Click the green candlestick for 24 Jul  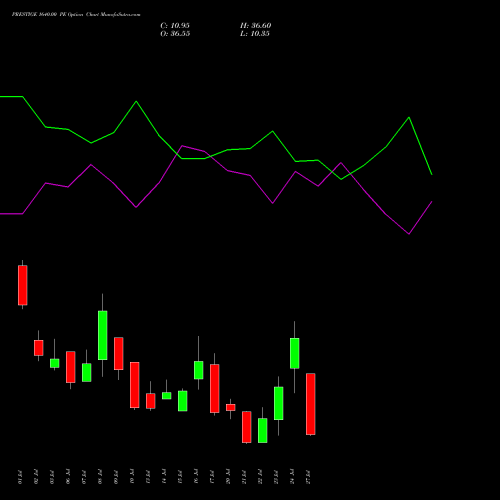coord(295,353)
